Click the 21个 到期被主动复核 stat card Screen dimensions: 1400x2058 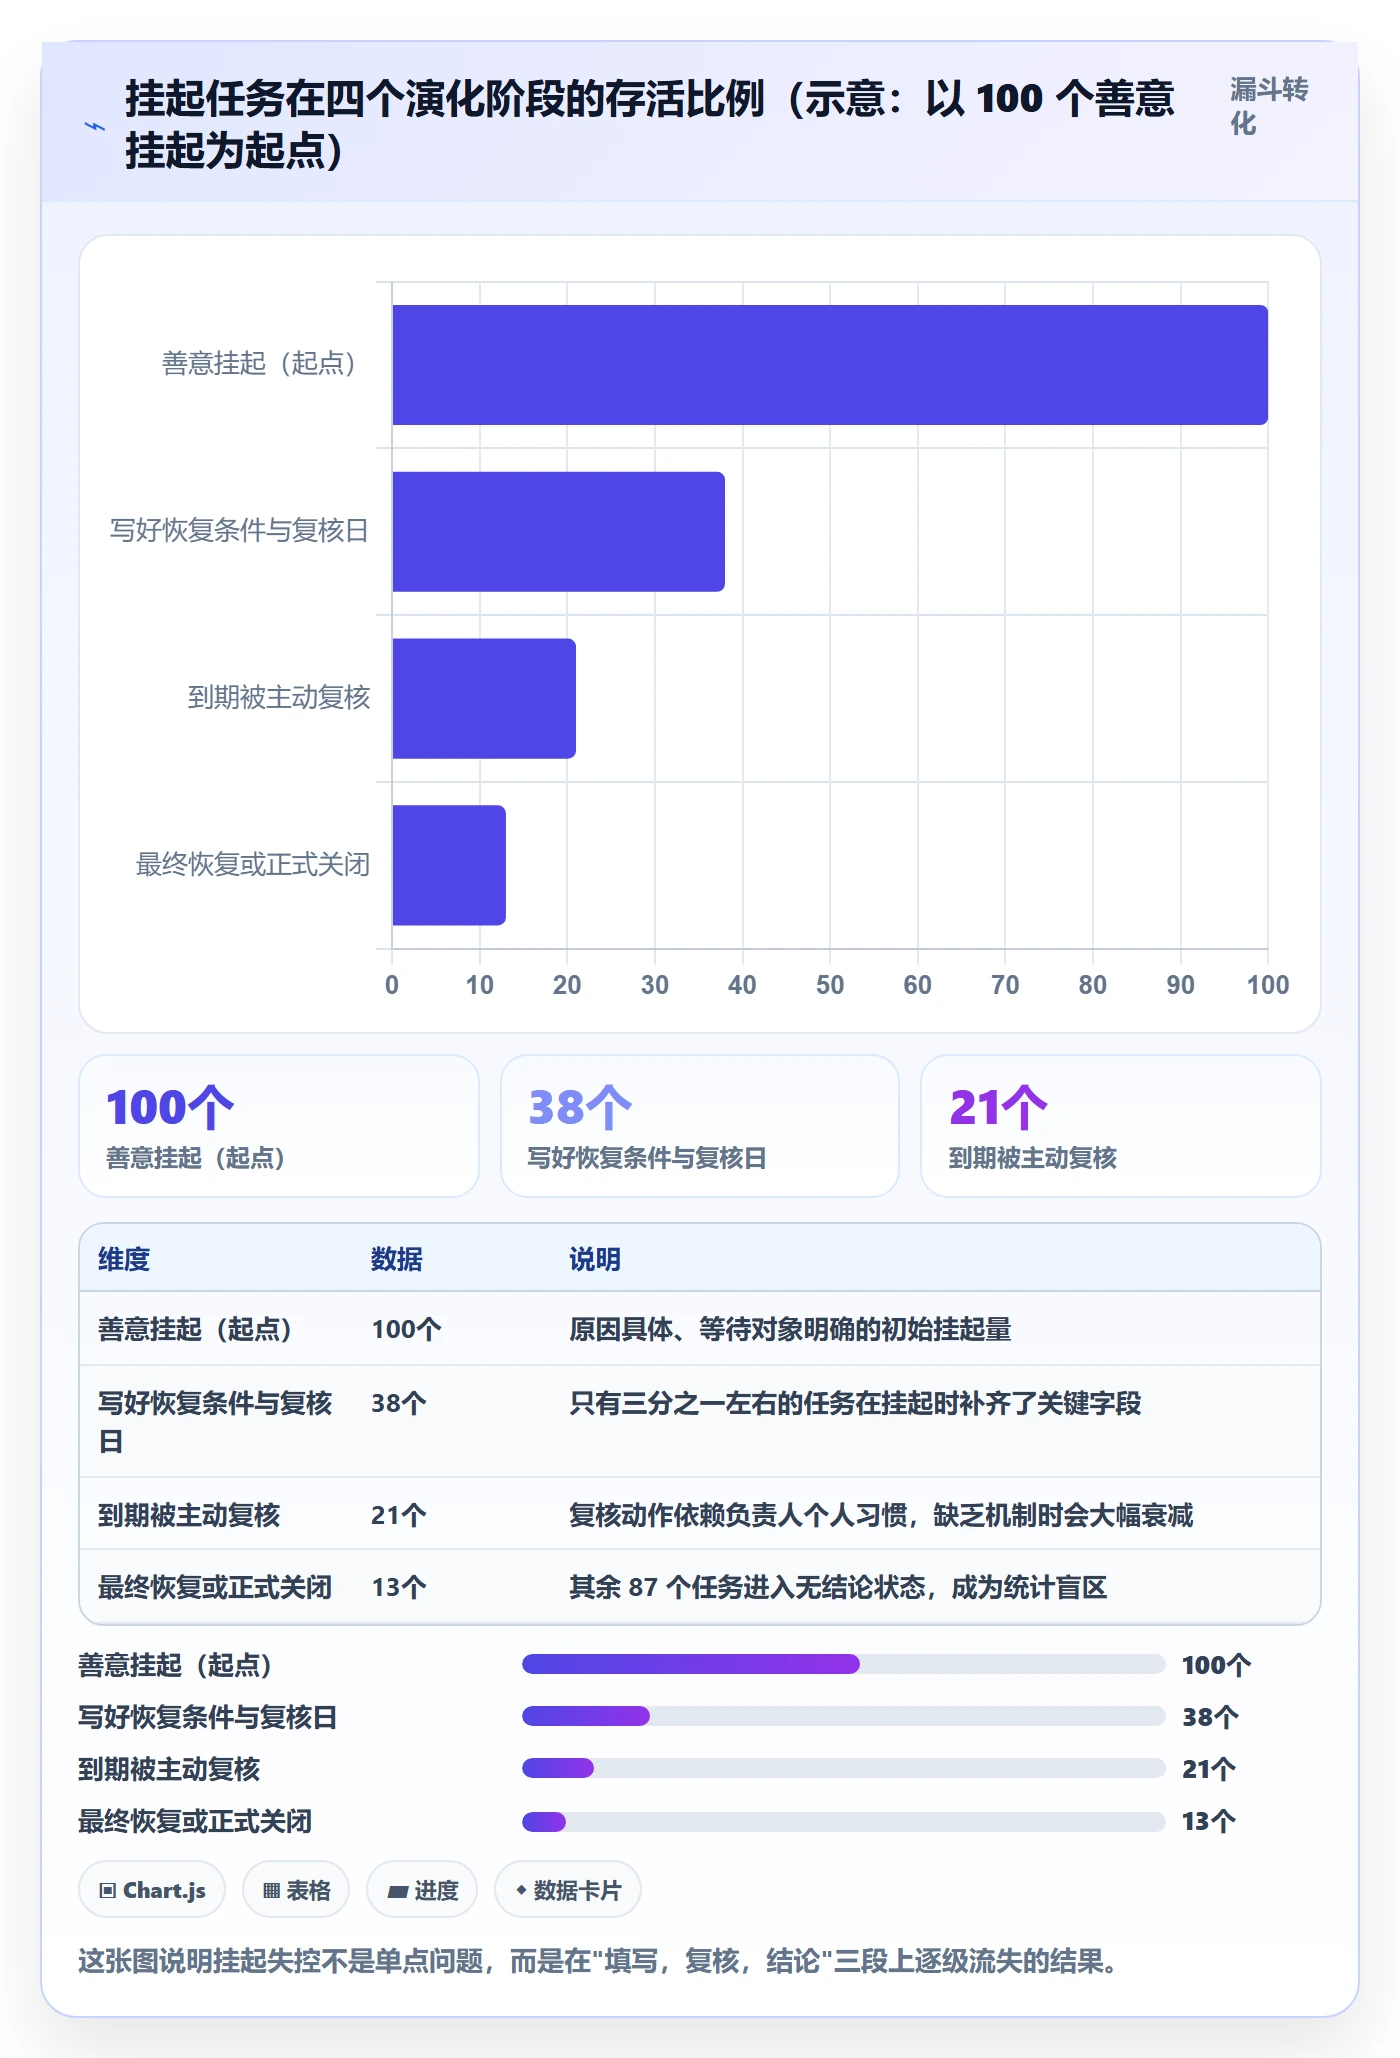pyautogui.click(x=1121, y=1126)
